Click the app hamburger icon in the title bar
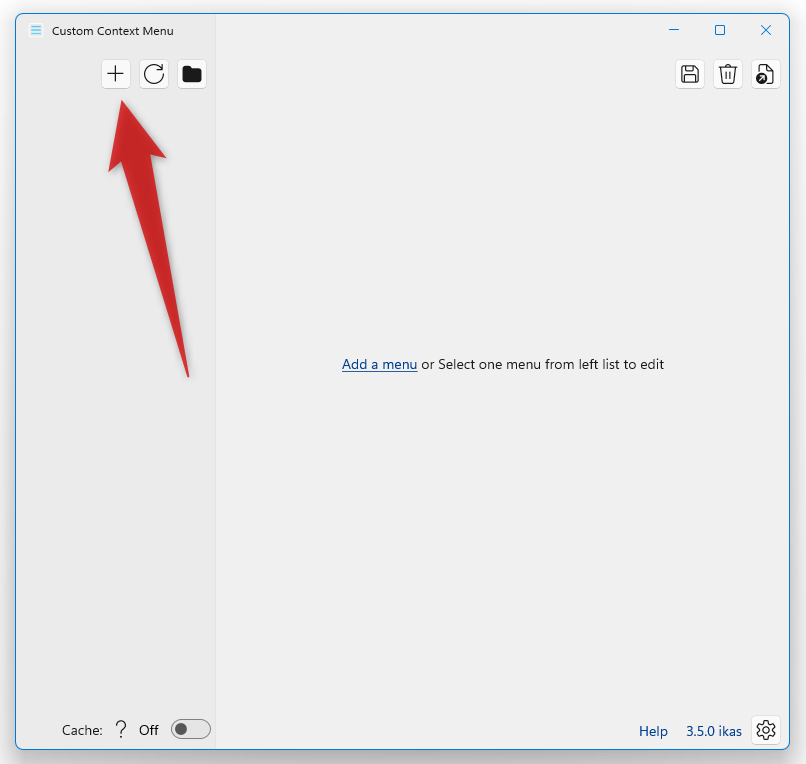 click(x=36, y=30)
